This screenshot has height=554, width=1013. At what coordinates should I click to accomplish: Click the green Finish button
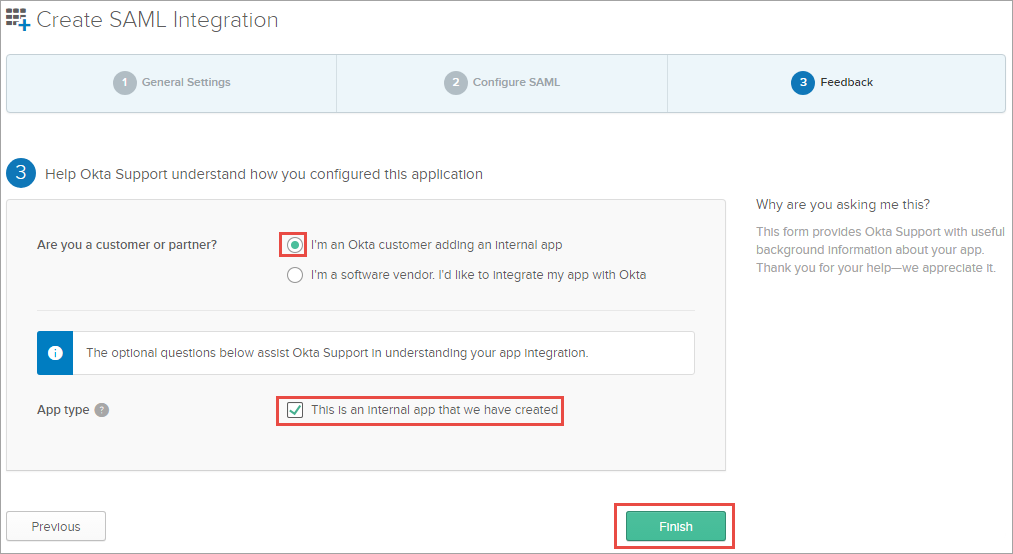coord(676,526)
